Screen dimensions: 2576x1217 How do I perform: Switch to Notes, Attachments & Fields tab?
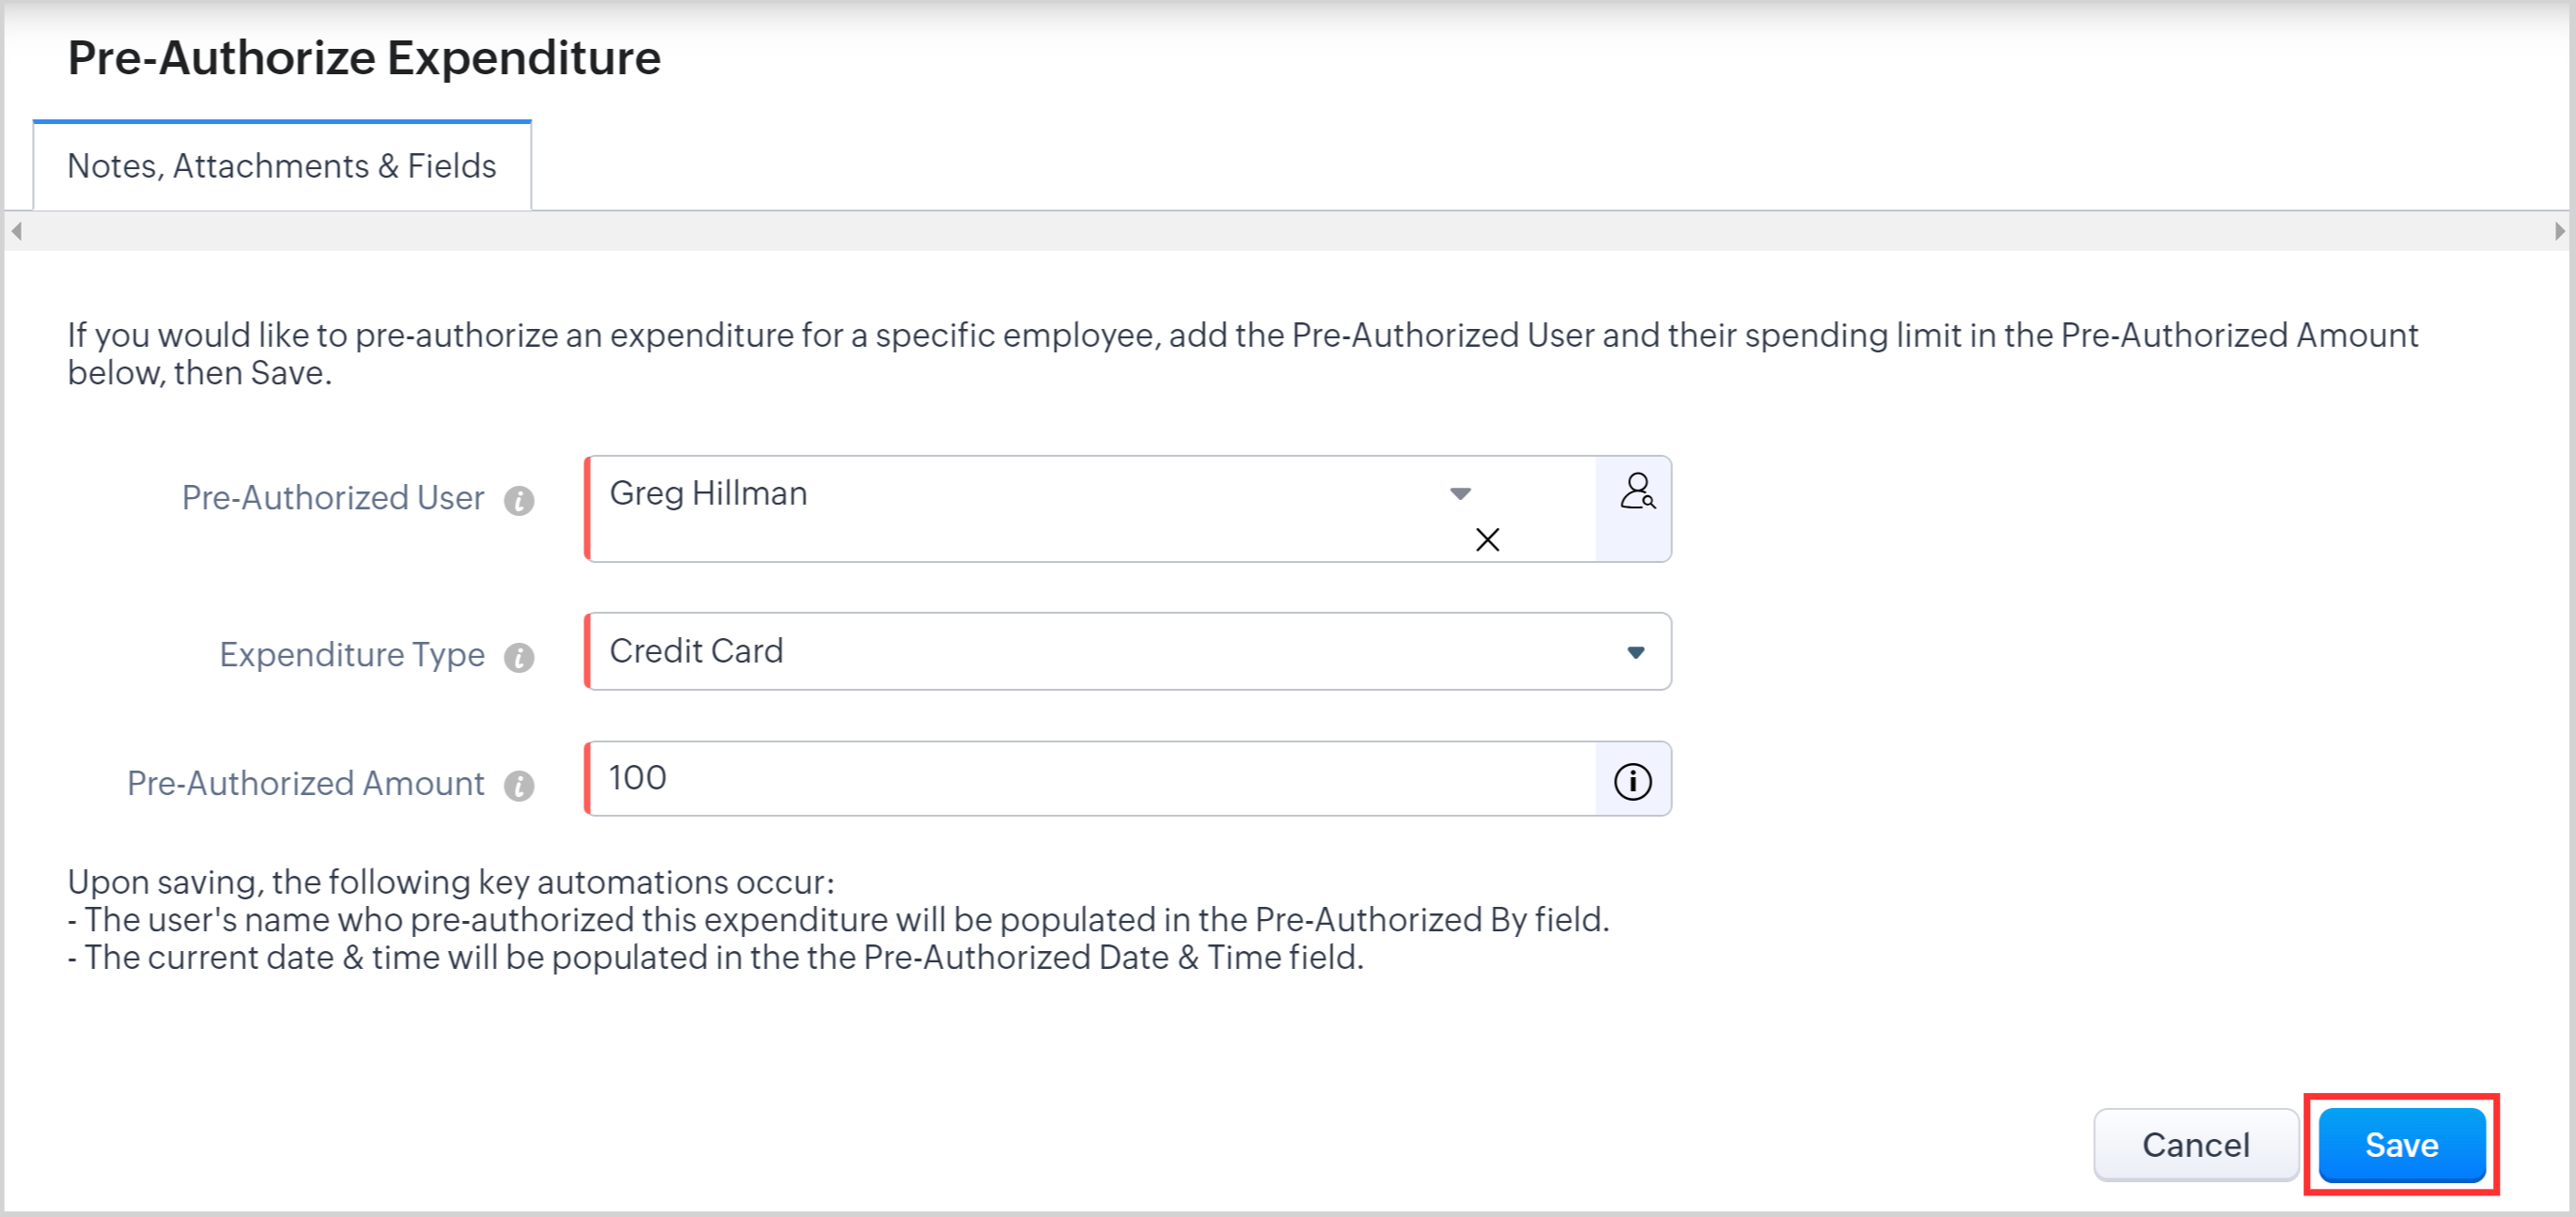282,166
